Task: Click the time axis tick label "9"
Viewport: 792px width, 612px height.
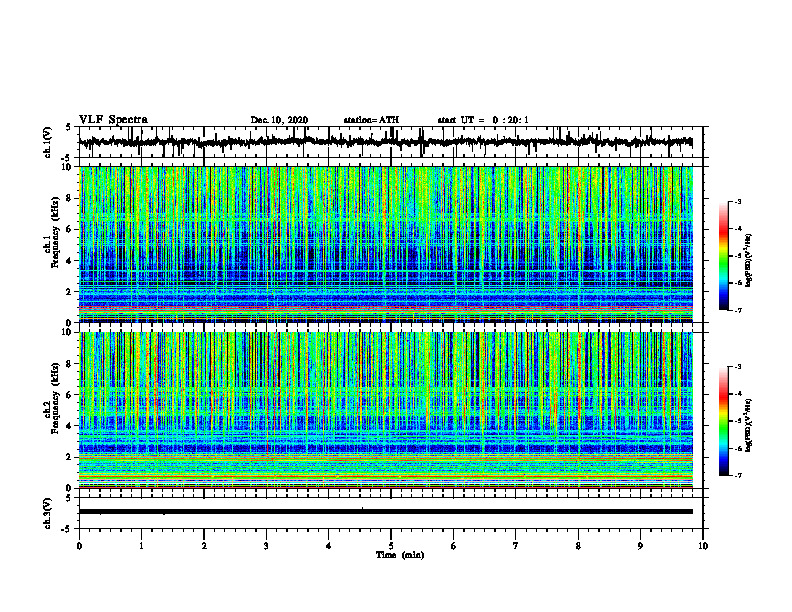Action: click(640, 546)
